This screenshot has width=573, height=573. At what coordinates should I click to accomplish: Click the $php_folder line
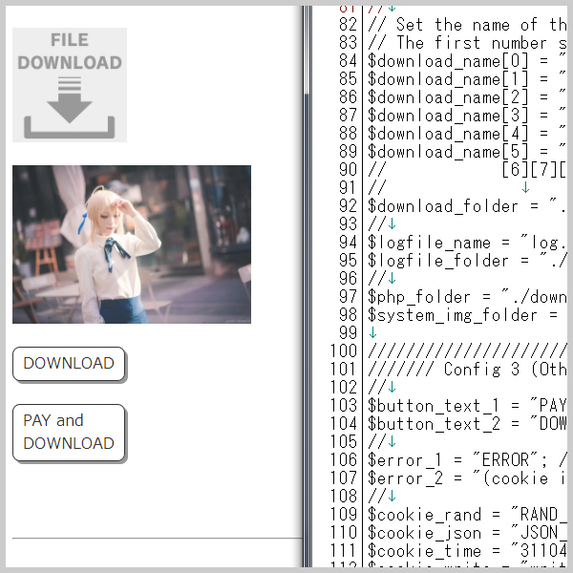467,297
